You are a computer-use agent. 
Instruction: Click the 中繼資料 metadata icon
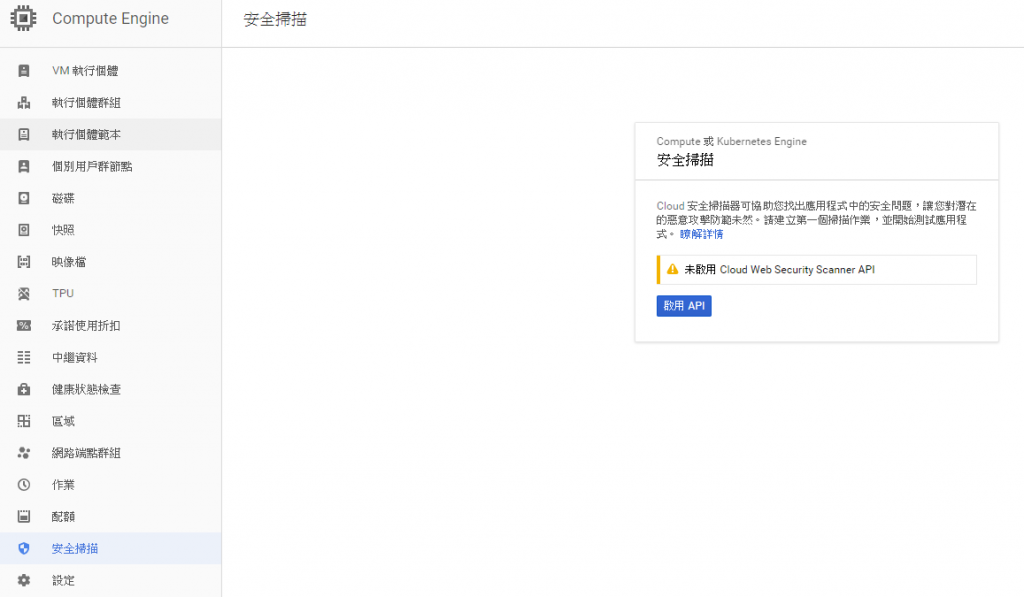pyautogui.click(x=24, y=357)
